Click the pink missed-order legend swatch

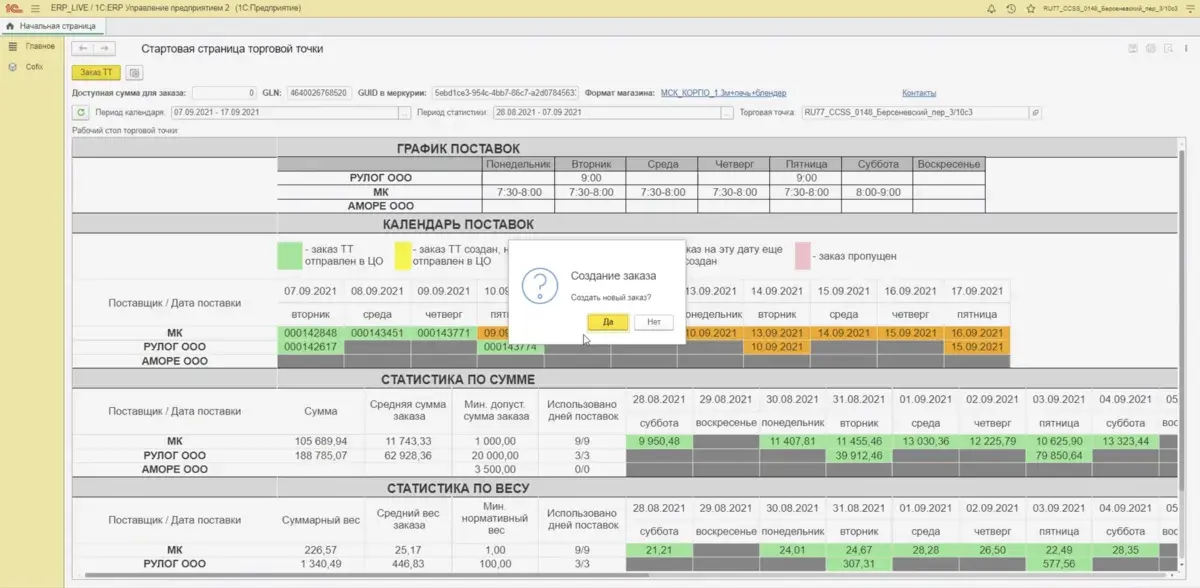click(x=802, y=255)
